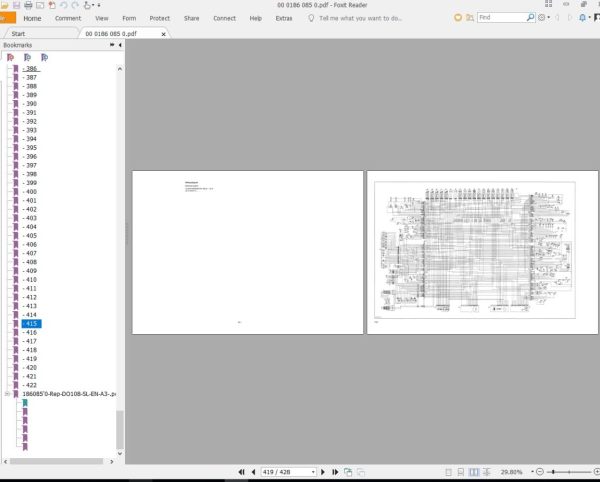Open the View ribbon tab
600x482 pixels.
[x=101, y=18]
